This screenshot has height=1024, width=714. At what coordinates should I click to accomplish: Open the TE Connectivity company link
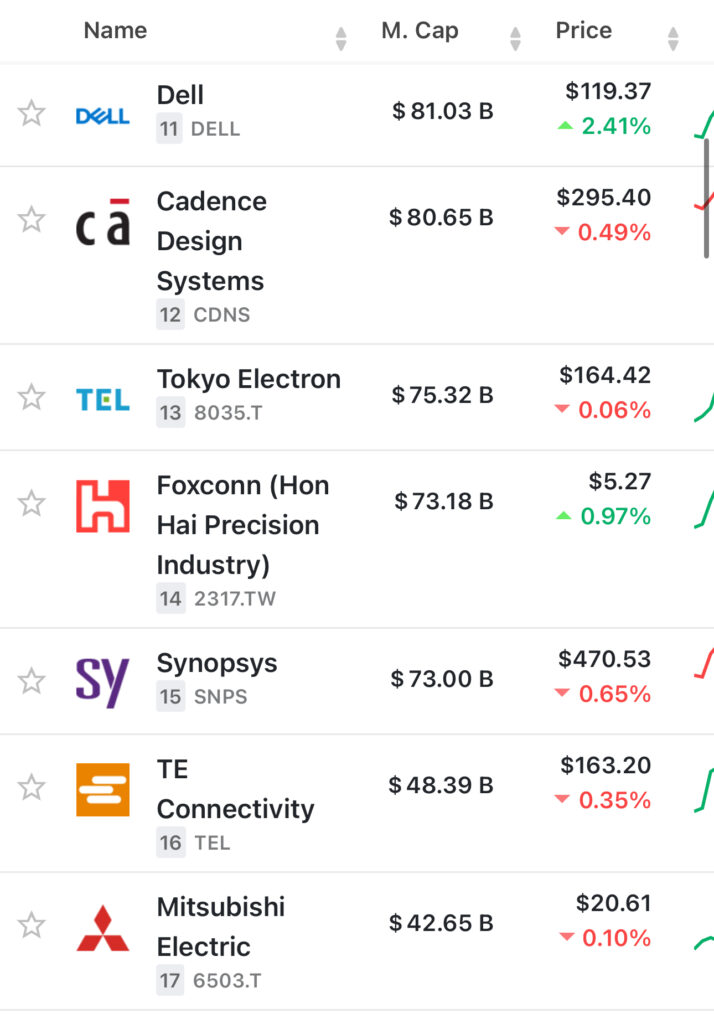pyautogui.click(x=235, y=789)
